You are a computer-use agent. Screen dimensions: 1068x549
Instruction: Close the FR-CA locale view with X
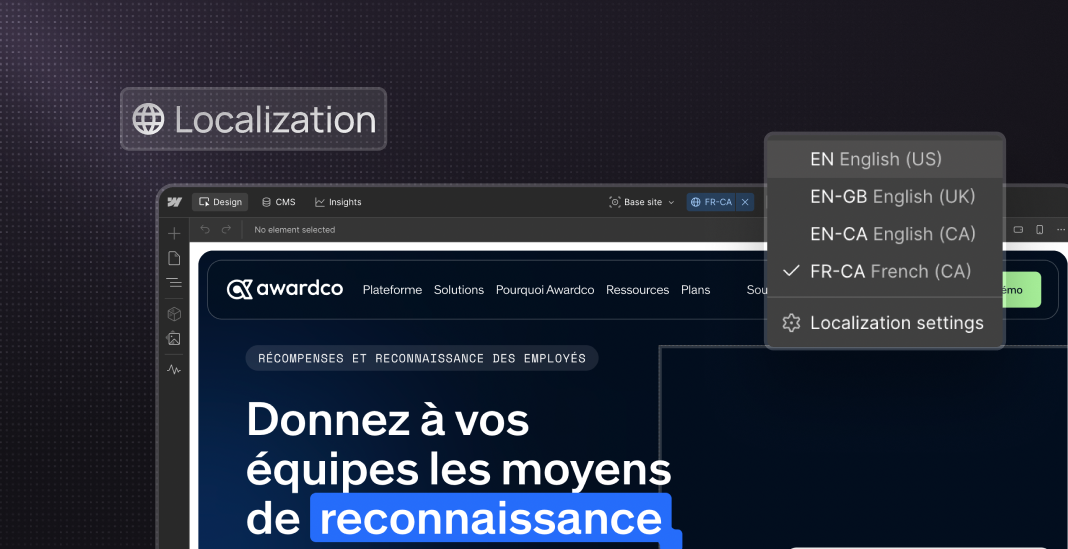pyautogui.click(x=745, y=202)
